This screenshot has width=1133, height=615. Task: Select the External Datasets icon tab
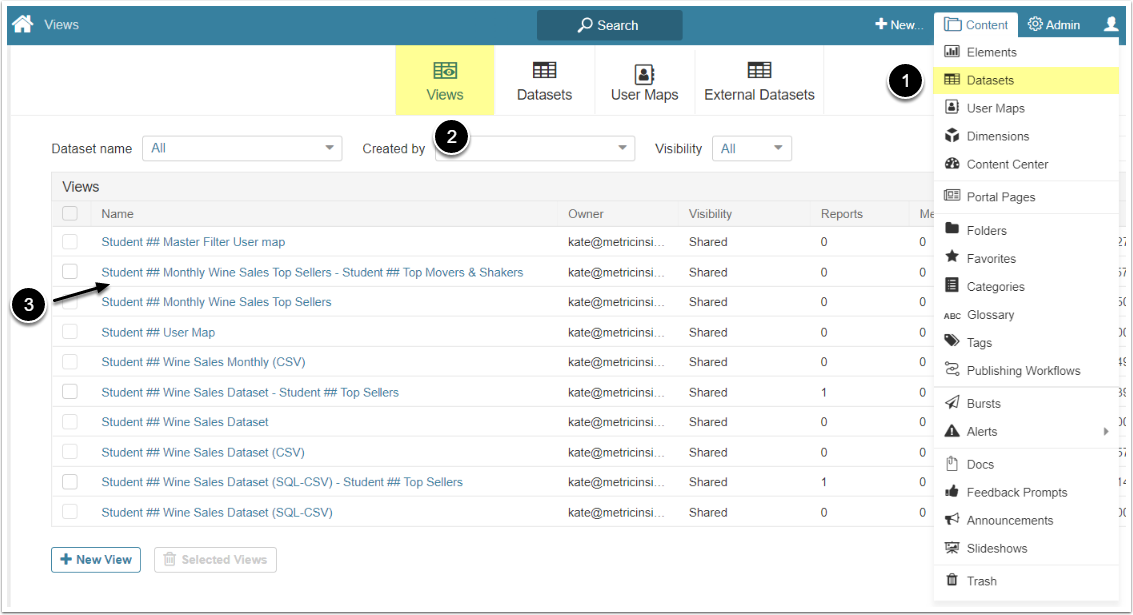[x=759, y=81]
